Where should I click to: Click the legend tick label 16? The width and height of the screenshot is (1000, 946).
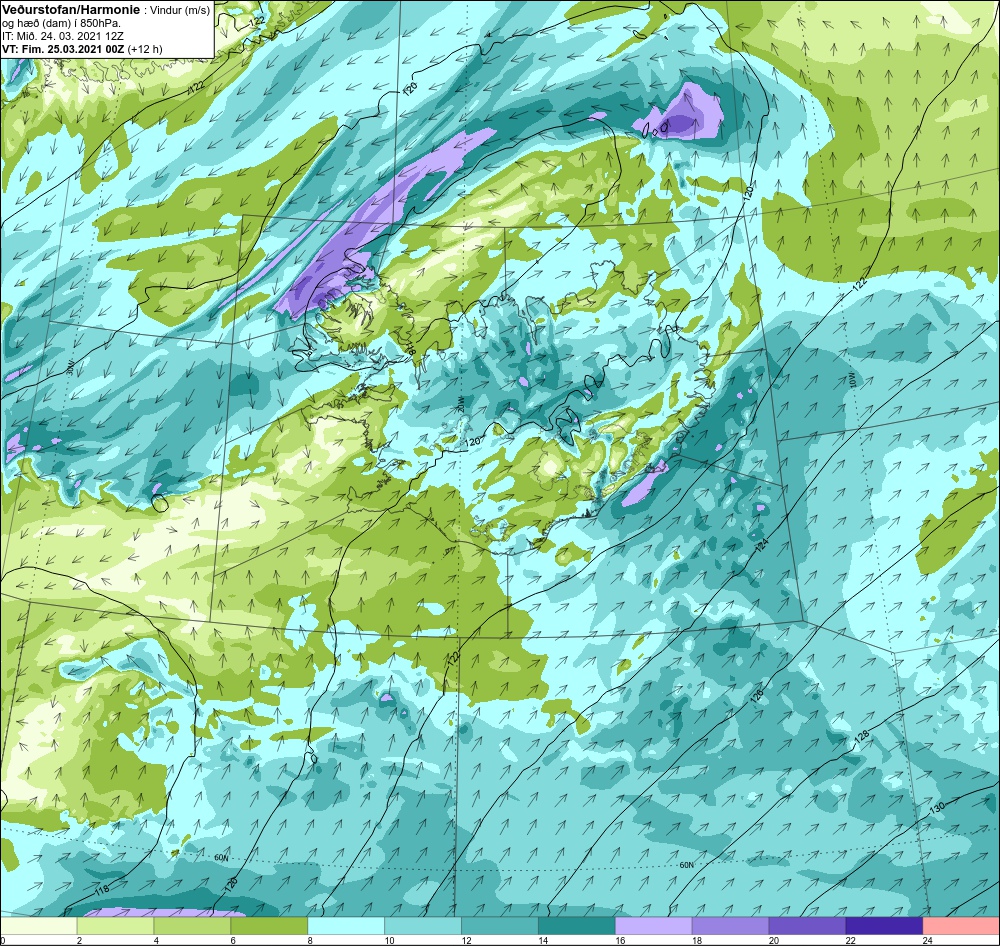620,940
